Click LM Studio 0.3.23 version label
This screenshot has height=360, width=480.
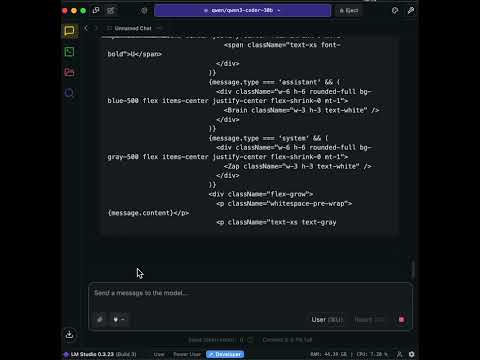coord(103,354)
